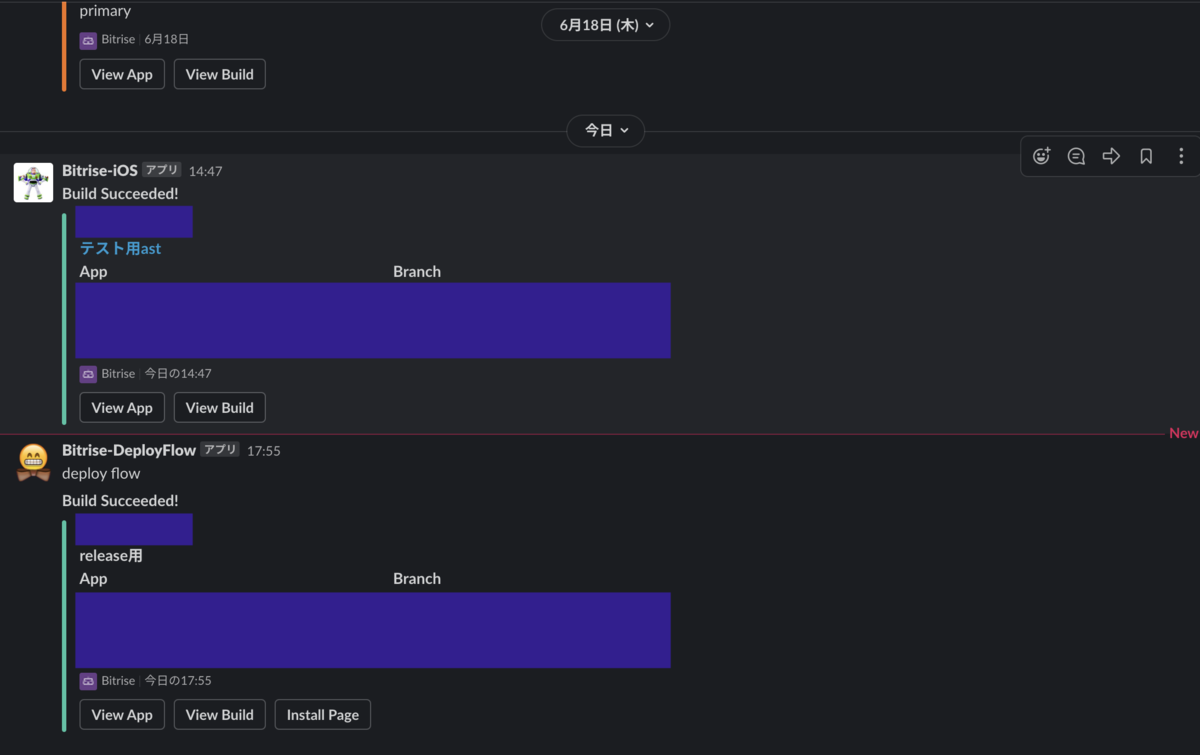Open the Install Page button

[323, 715]
